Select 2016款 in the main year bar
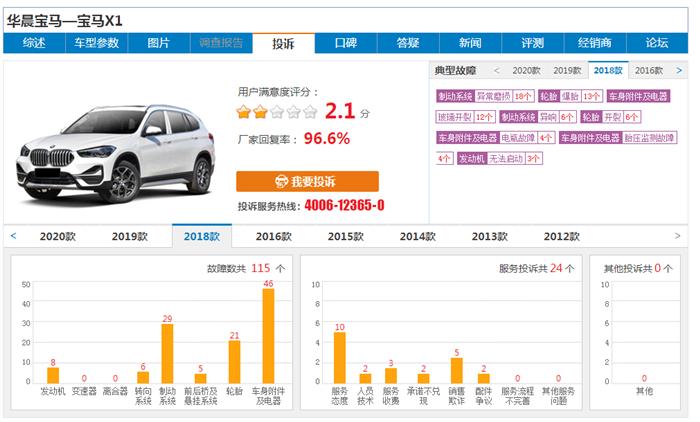 [x=274, y=237]
